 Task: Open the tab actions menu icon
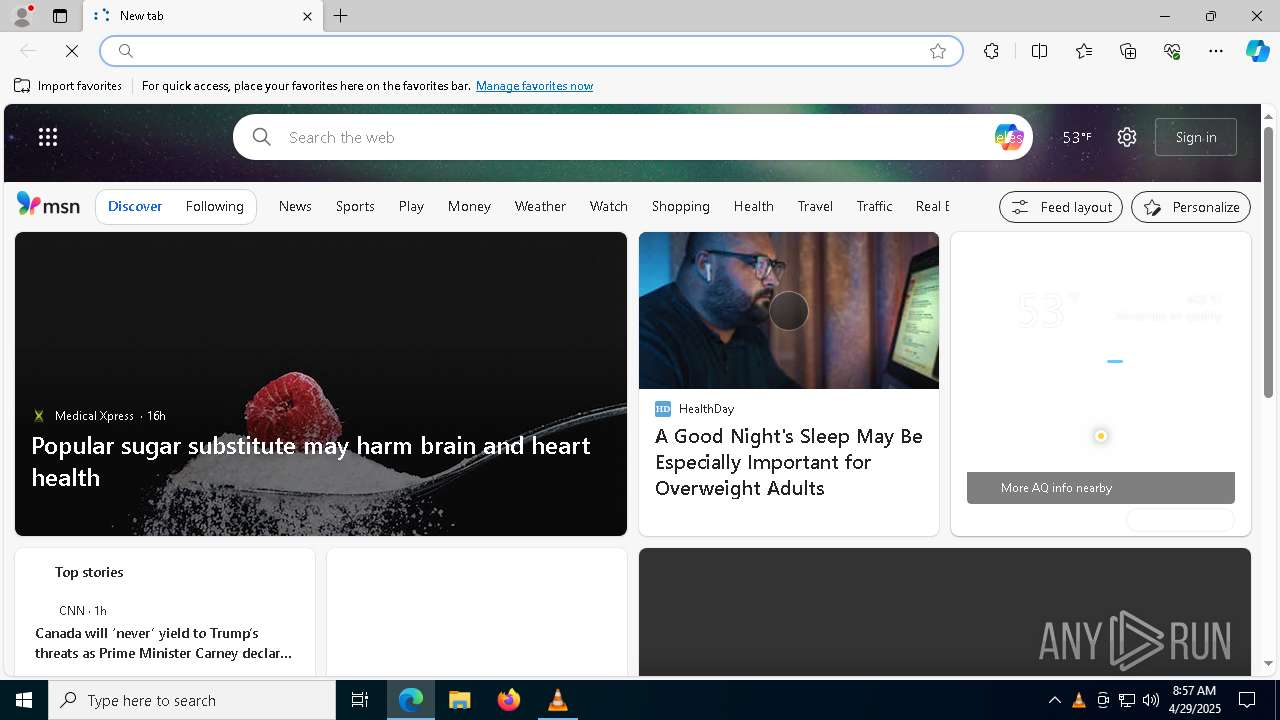click(60, 16)
